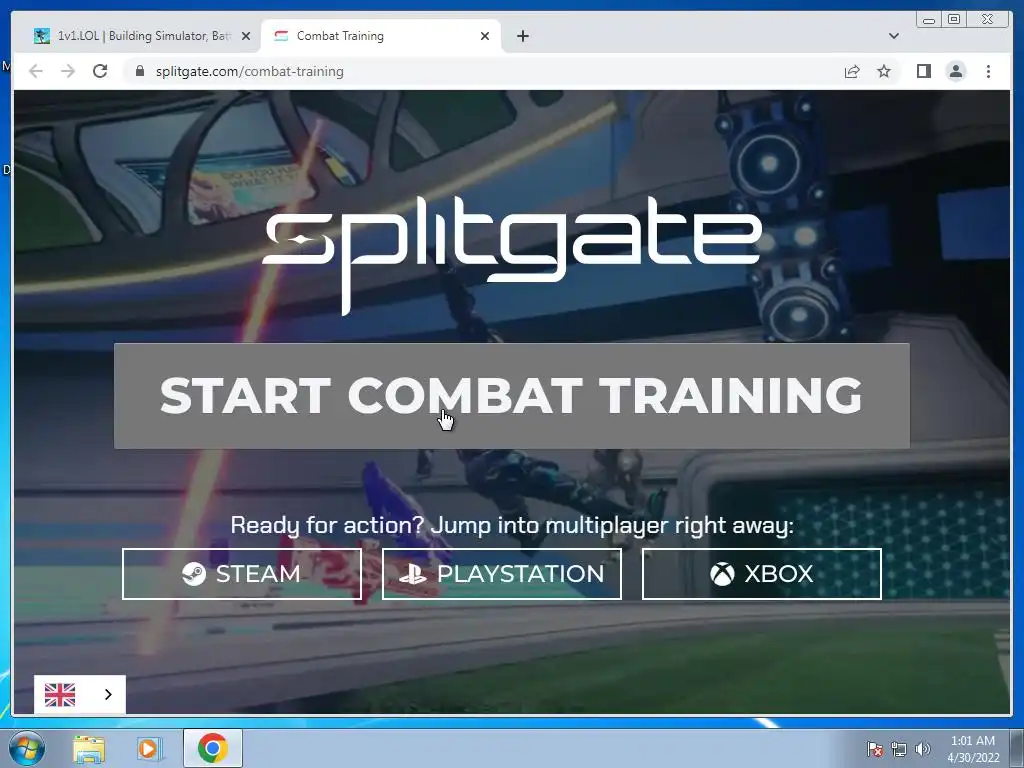Viewport: 1024px width, 768px height.
Task: Open File Explorer from the taskbar
Action: [x=89, y=748]
